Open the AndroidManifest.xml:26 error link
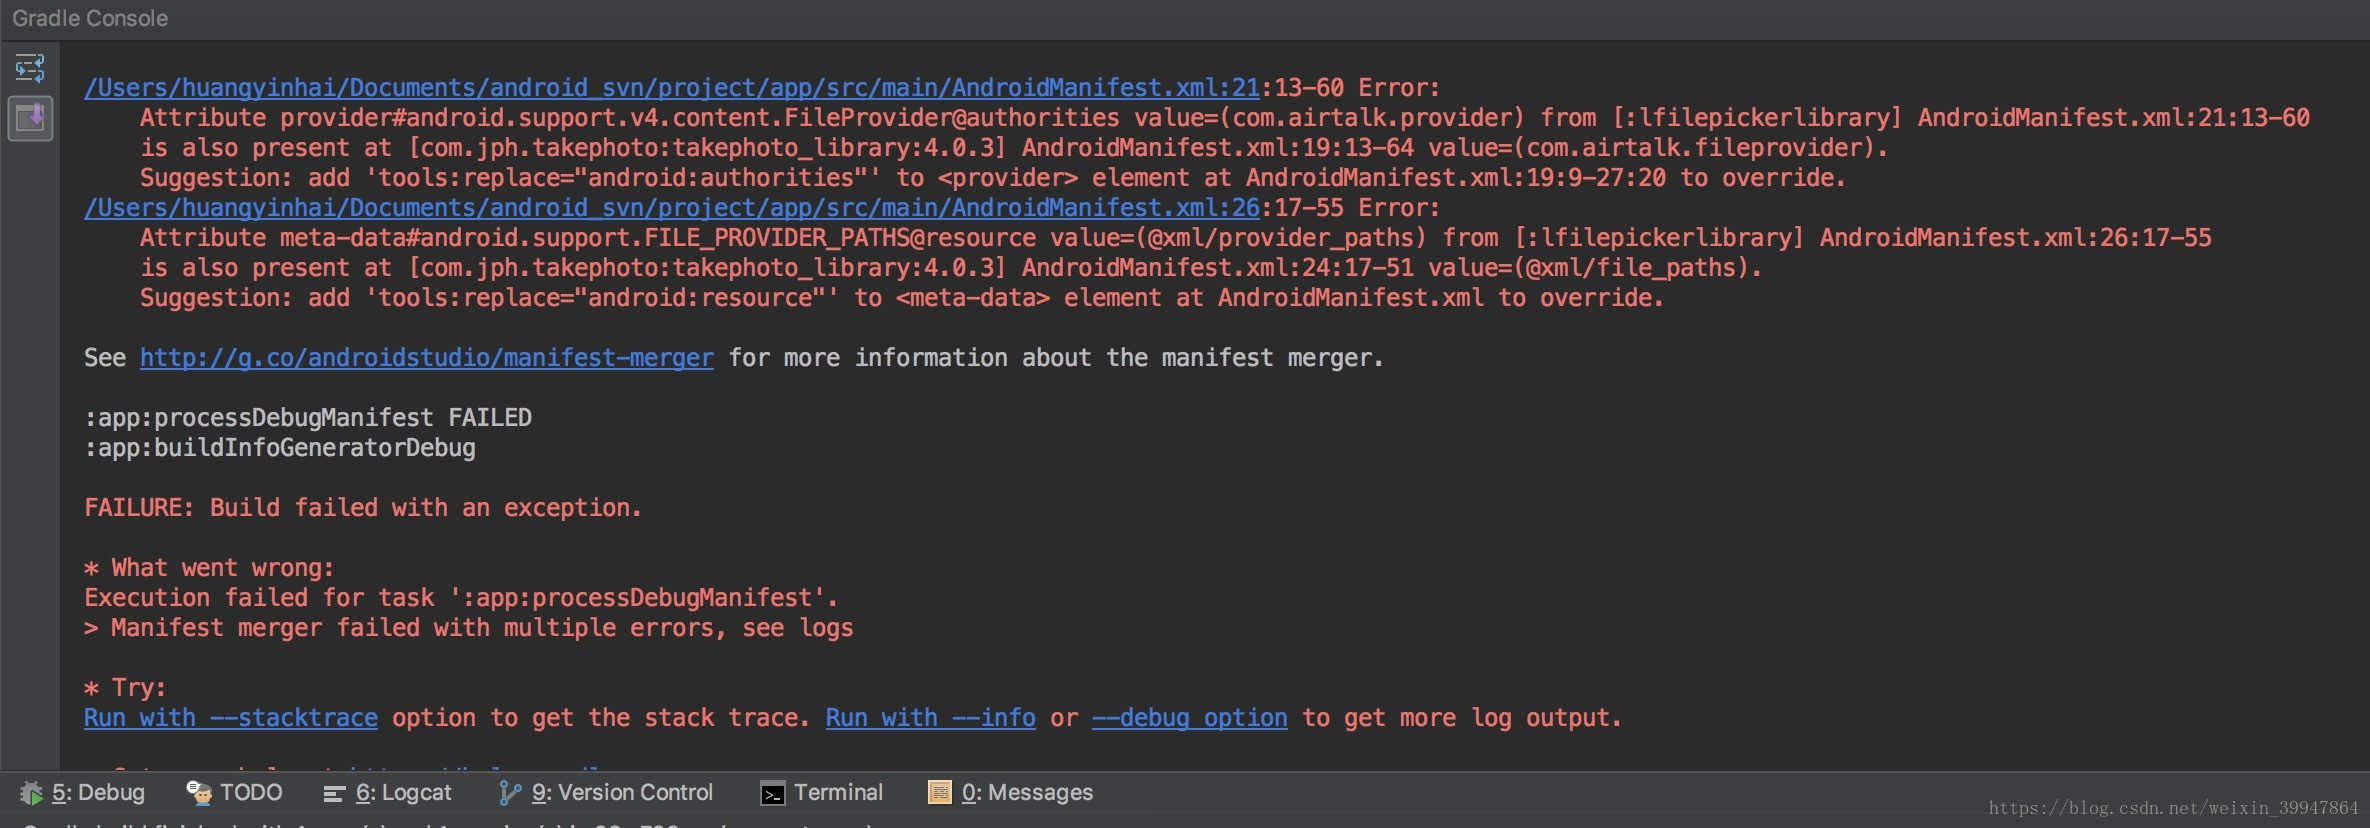The width and height of the screenshot is (2370, 828). click(672, 208)
